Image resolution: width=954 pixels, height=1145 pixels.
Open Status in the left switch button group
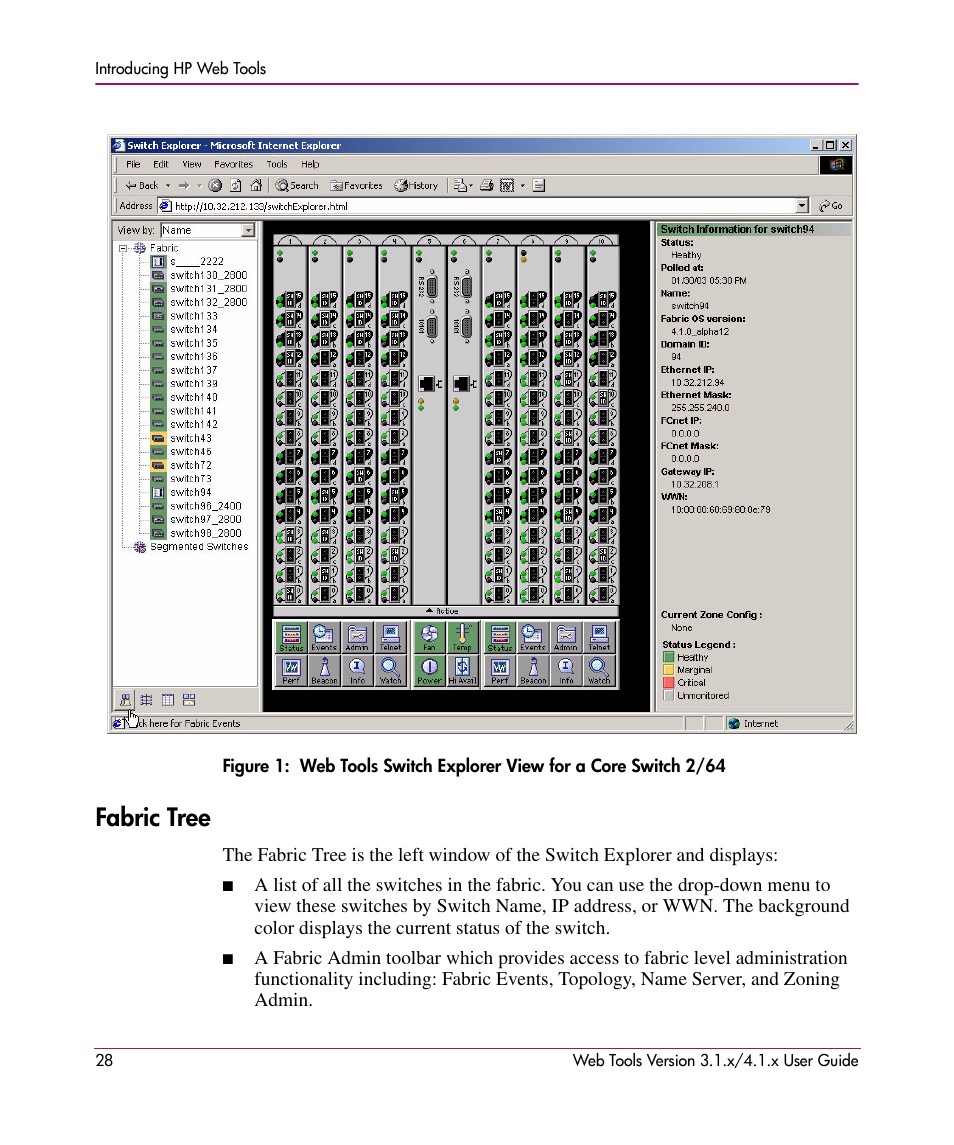tap(291, 637)
